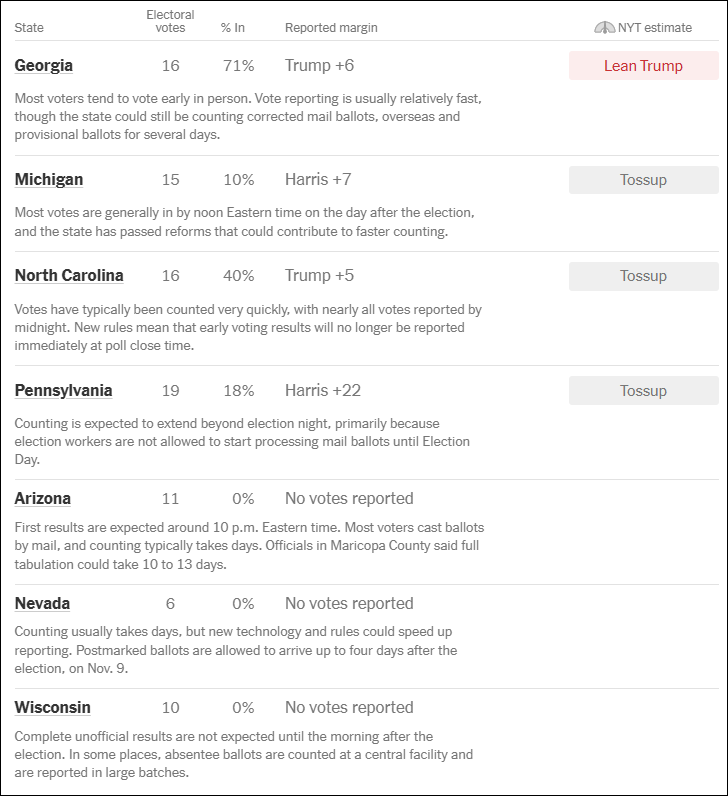
Task: Click the NYT estimate needle icon
Action: click(x=604, y=28)
